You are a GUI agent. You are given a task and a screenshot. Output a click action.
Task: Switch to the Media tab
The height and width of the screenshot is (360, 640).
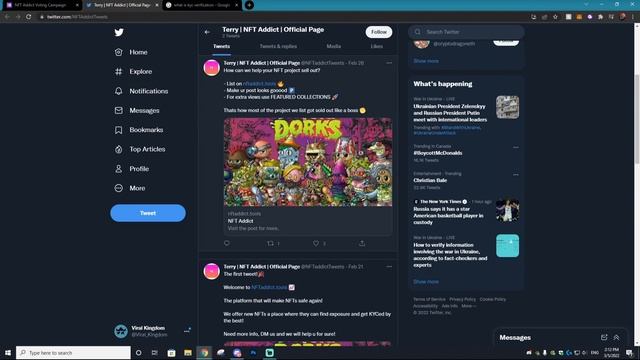tap(333, 47)
